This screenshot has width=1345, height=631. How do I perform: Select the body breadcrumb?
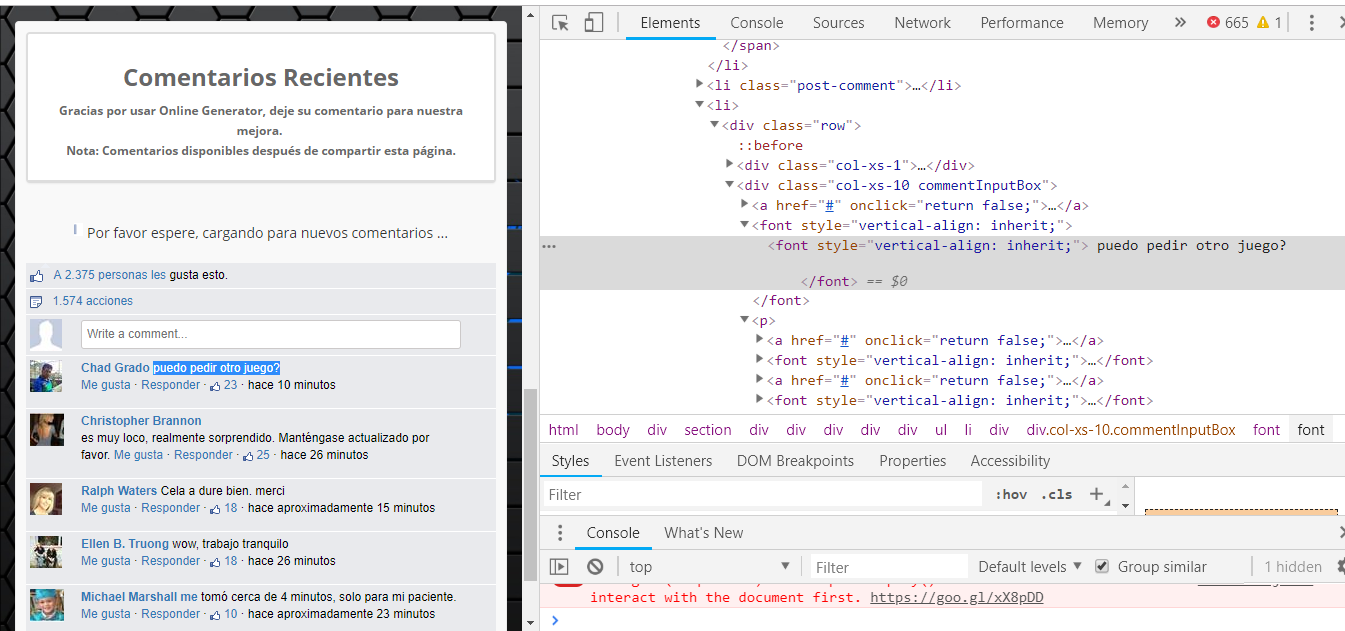613,430
